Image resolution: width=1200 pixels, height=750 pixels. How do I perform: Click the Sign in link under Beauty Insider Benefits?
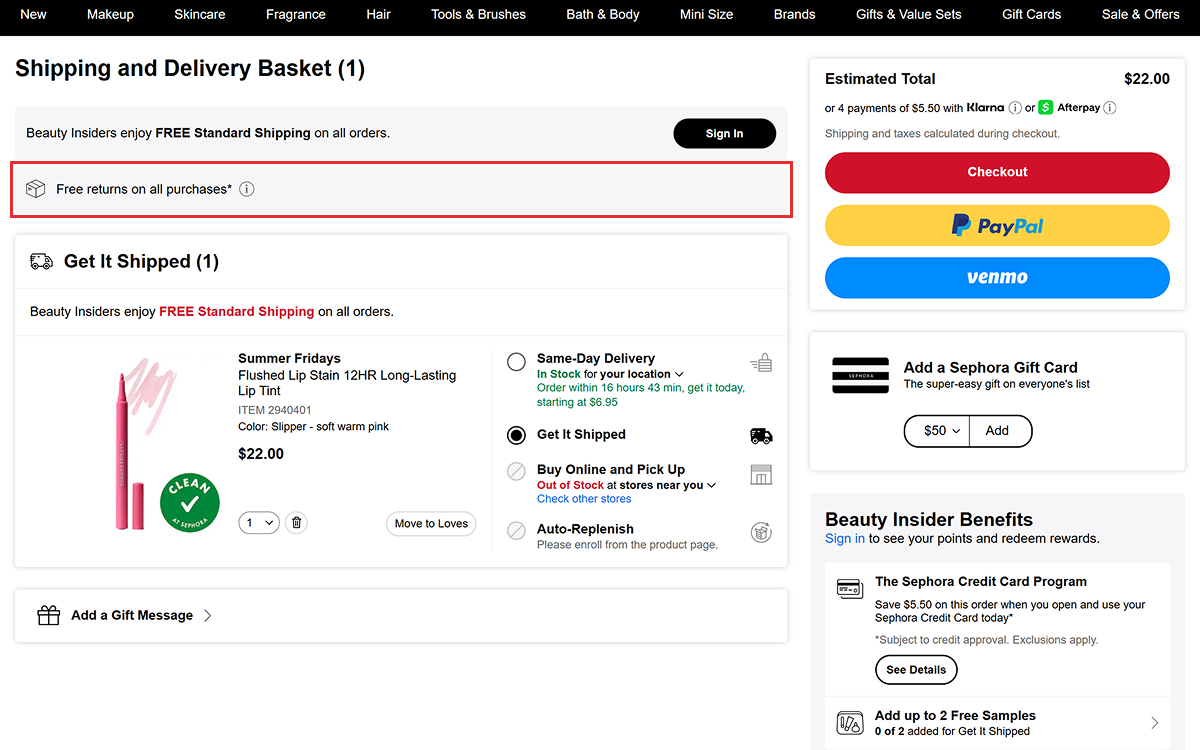pyautogui.click(x=844, y=538)
